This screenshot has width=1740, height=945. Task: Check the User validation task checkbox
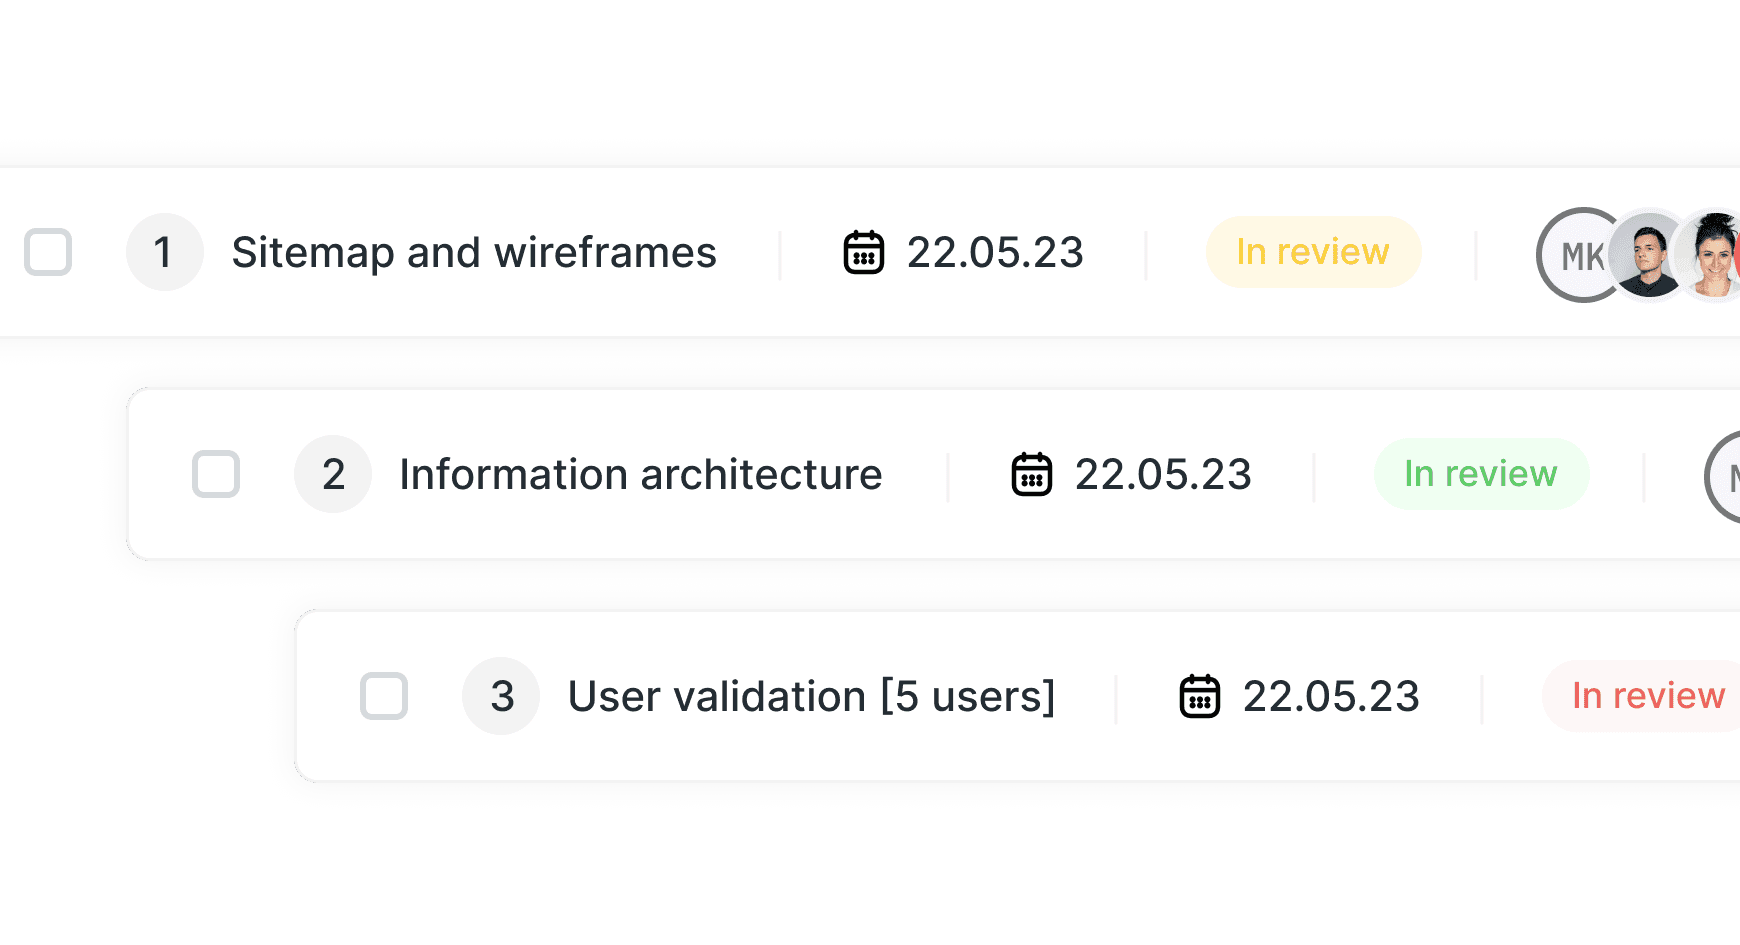[x=384, y=696]
